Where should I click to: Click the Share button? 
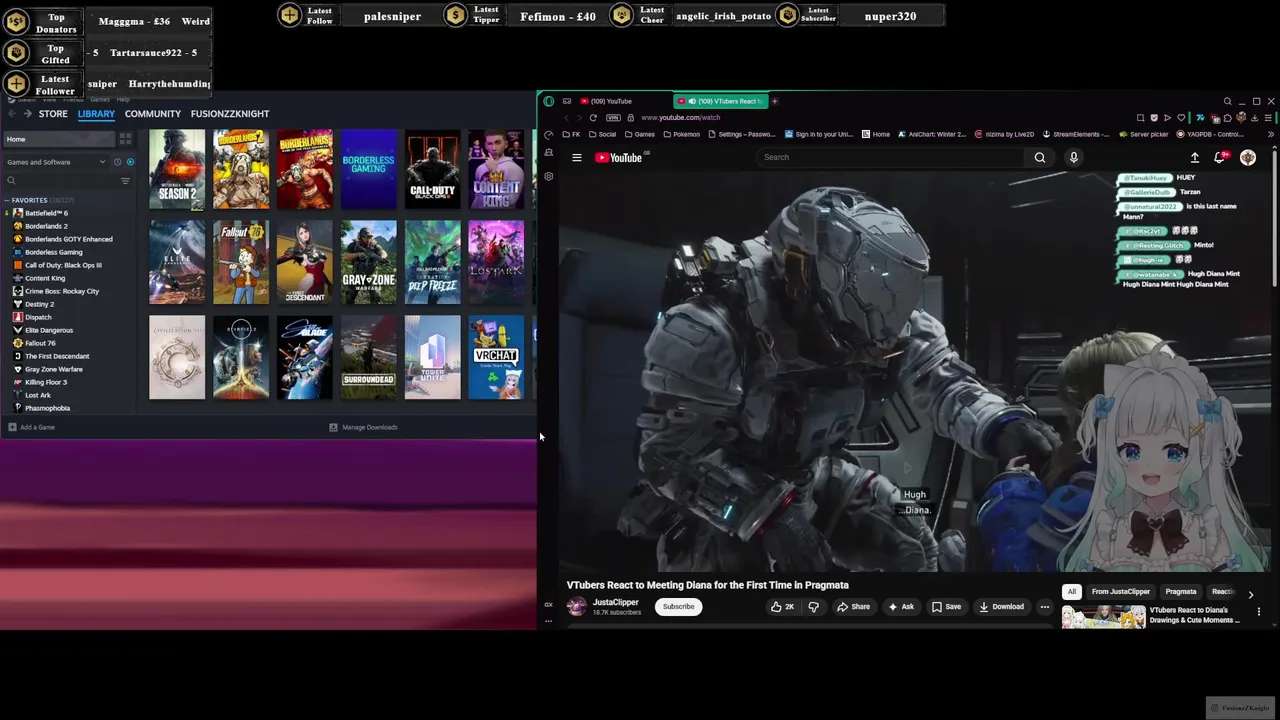[853, 606]
